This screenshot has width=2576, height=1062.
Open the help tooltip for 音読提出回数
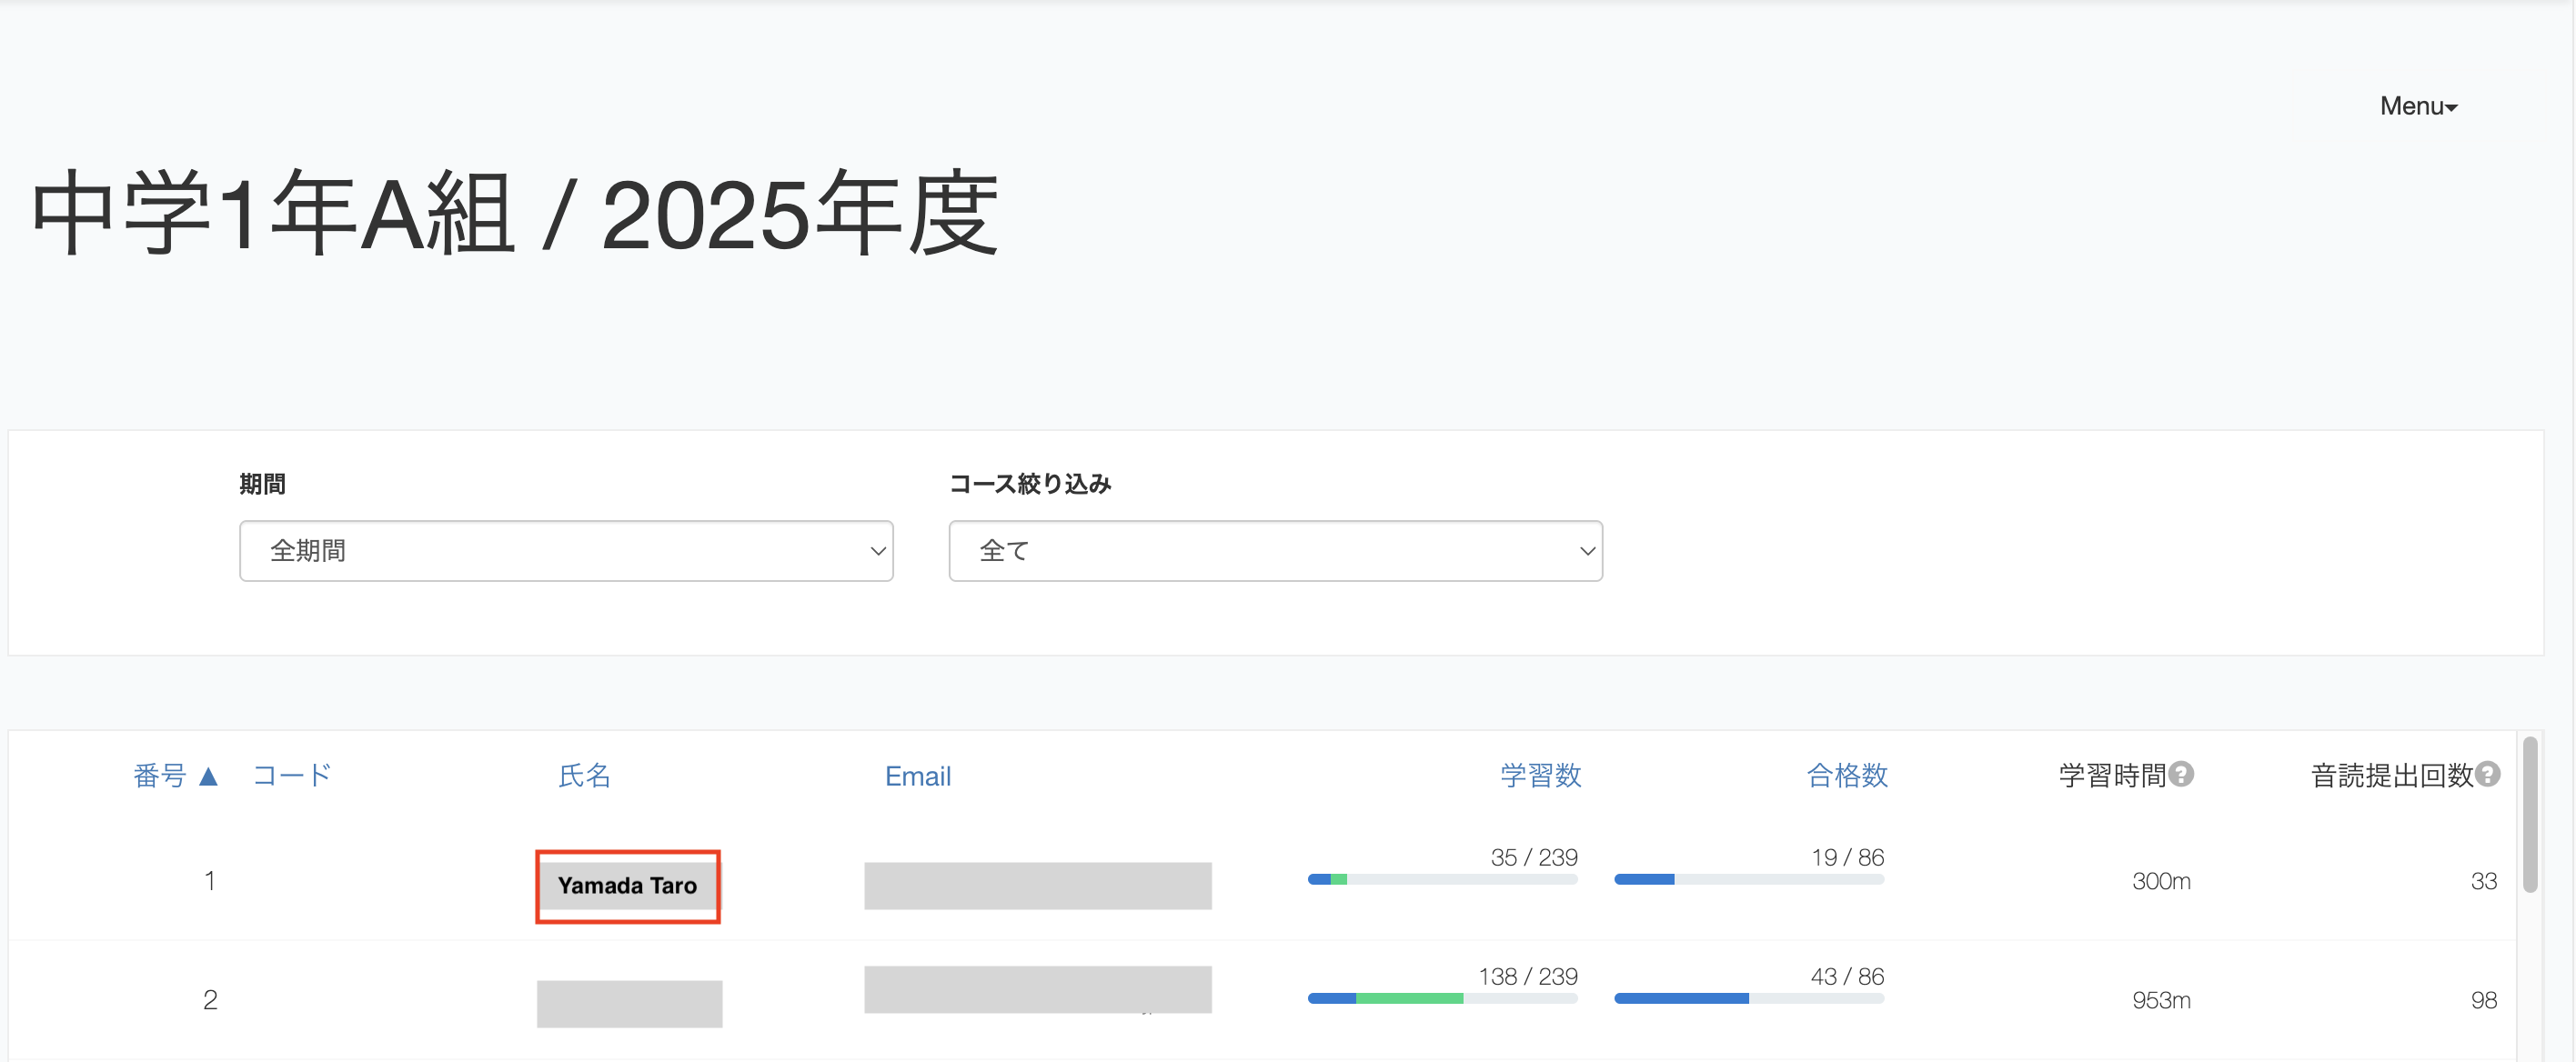coord(2489,772)
